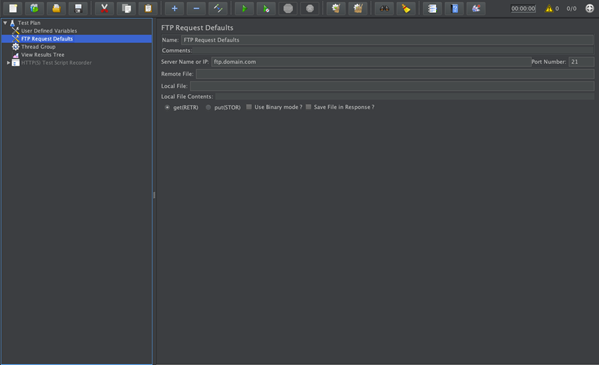
Task: Click the Server Name or IP field
Action: (x=371, y=62)
